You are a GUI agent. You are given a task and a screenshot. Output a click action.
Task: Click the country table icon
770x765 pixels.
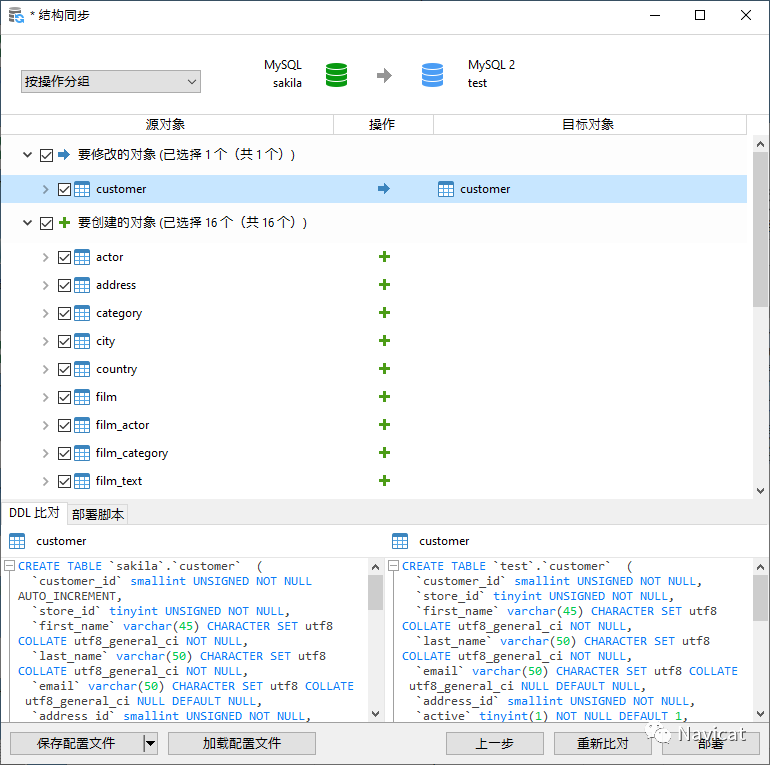[82, 369]
